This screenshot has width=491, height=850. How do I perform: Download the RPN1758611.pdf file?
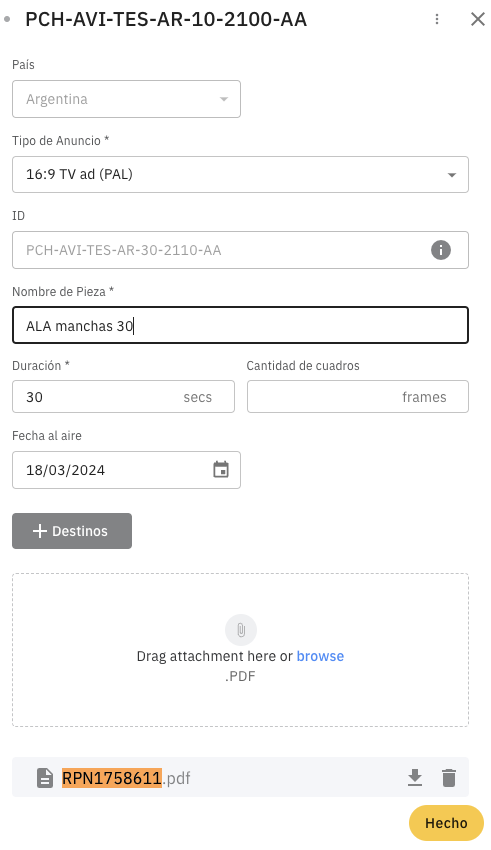415,777
